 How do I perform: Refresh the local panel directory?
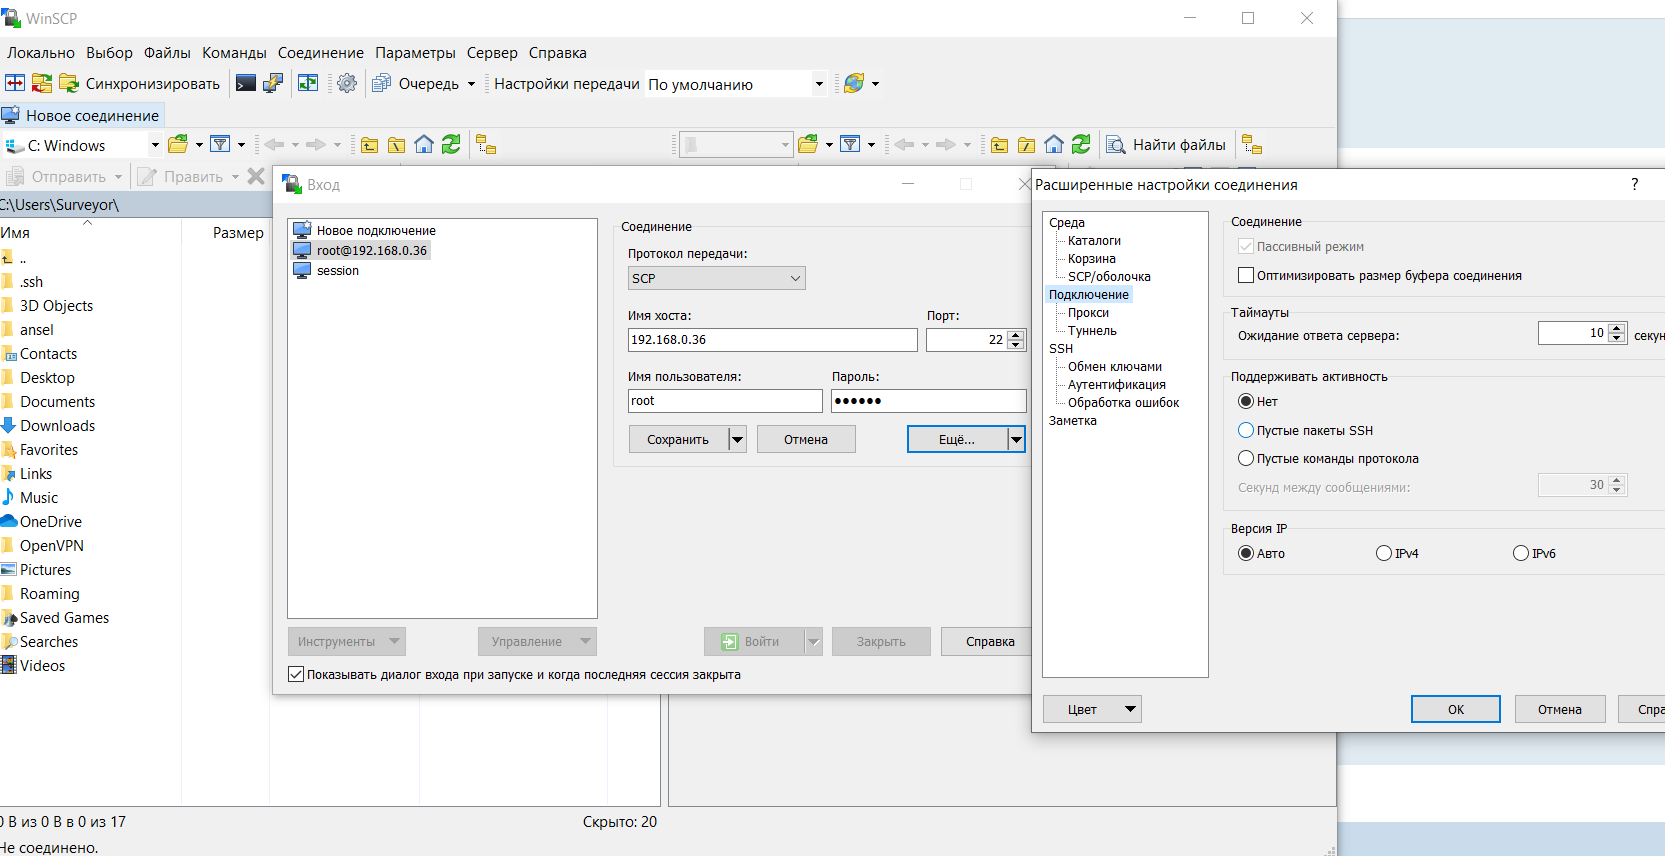click(x=451, y=145)
